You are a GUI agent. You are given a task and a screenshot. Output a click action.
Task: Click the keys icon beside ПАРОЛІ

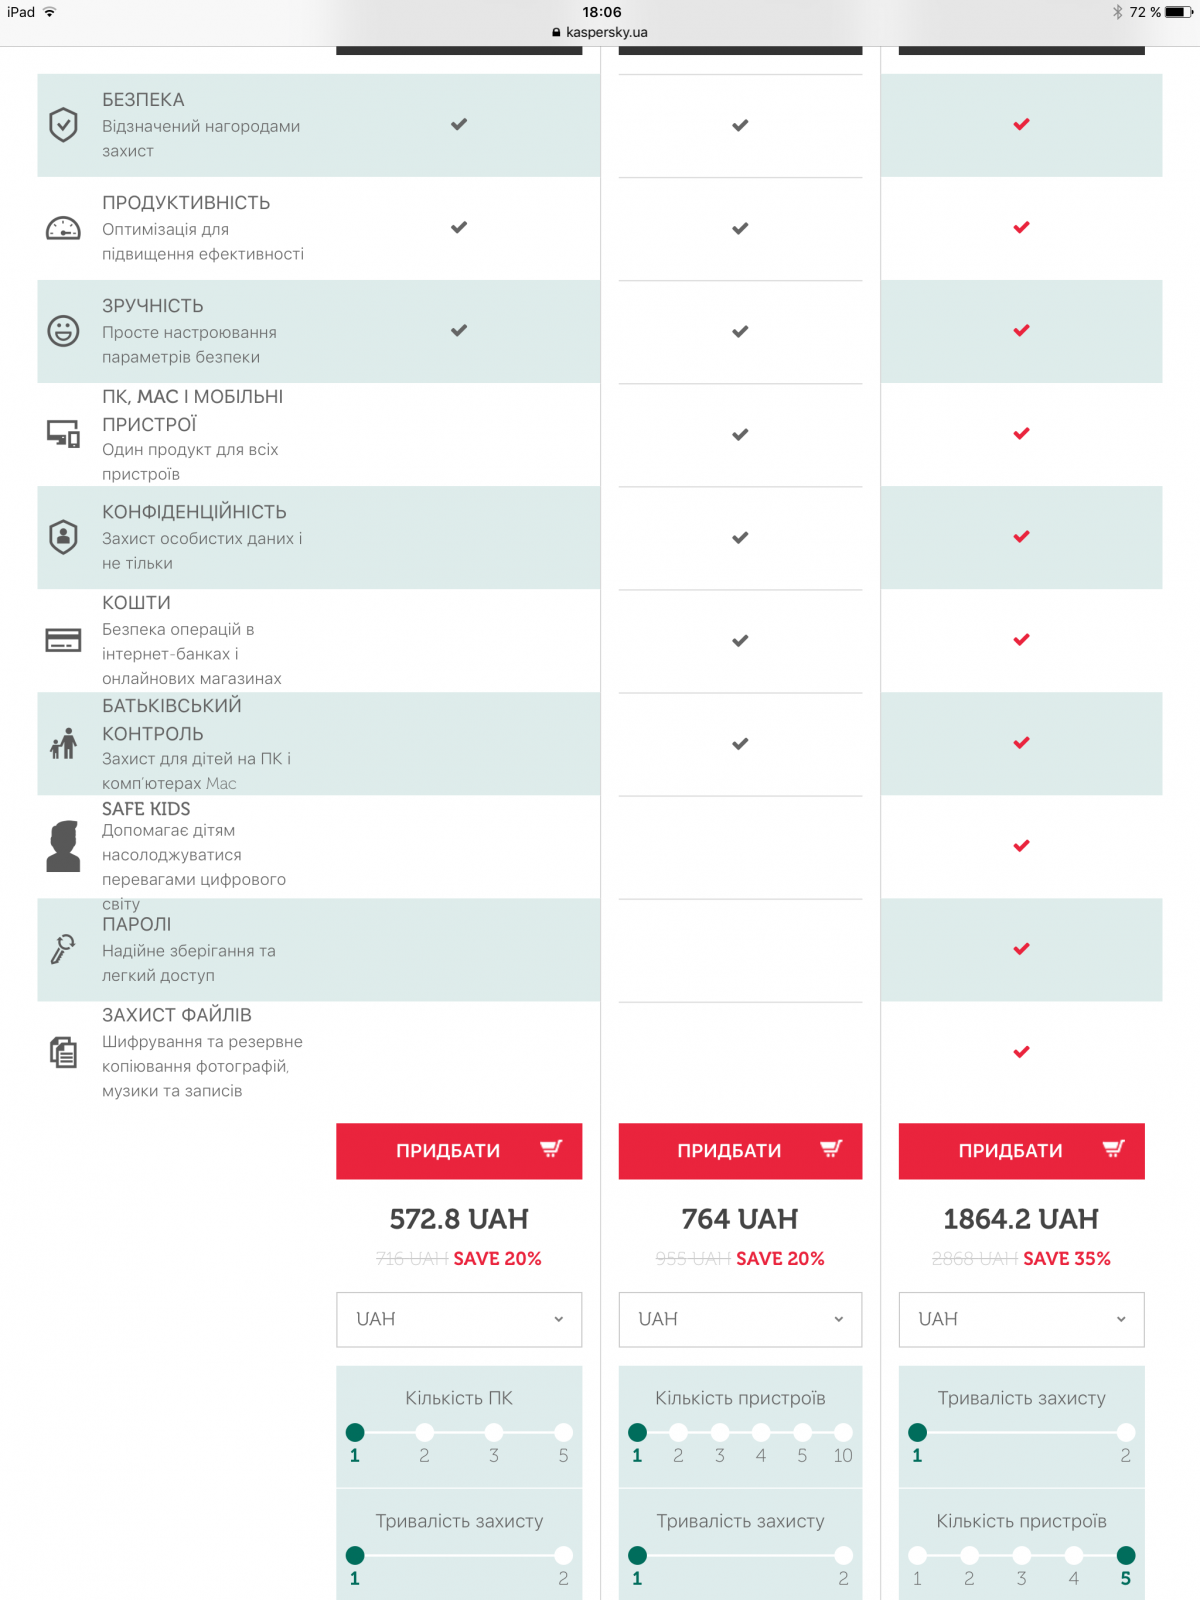(x=63, y=949)
